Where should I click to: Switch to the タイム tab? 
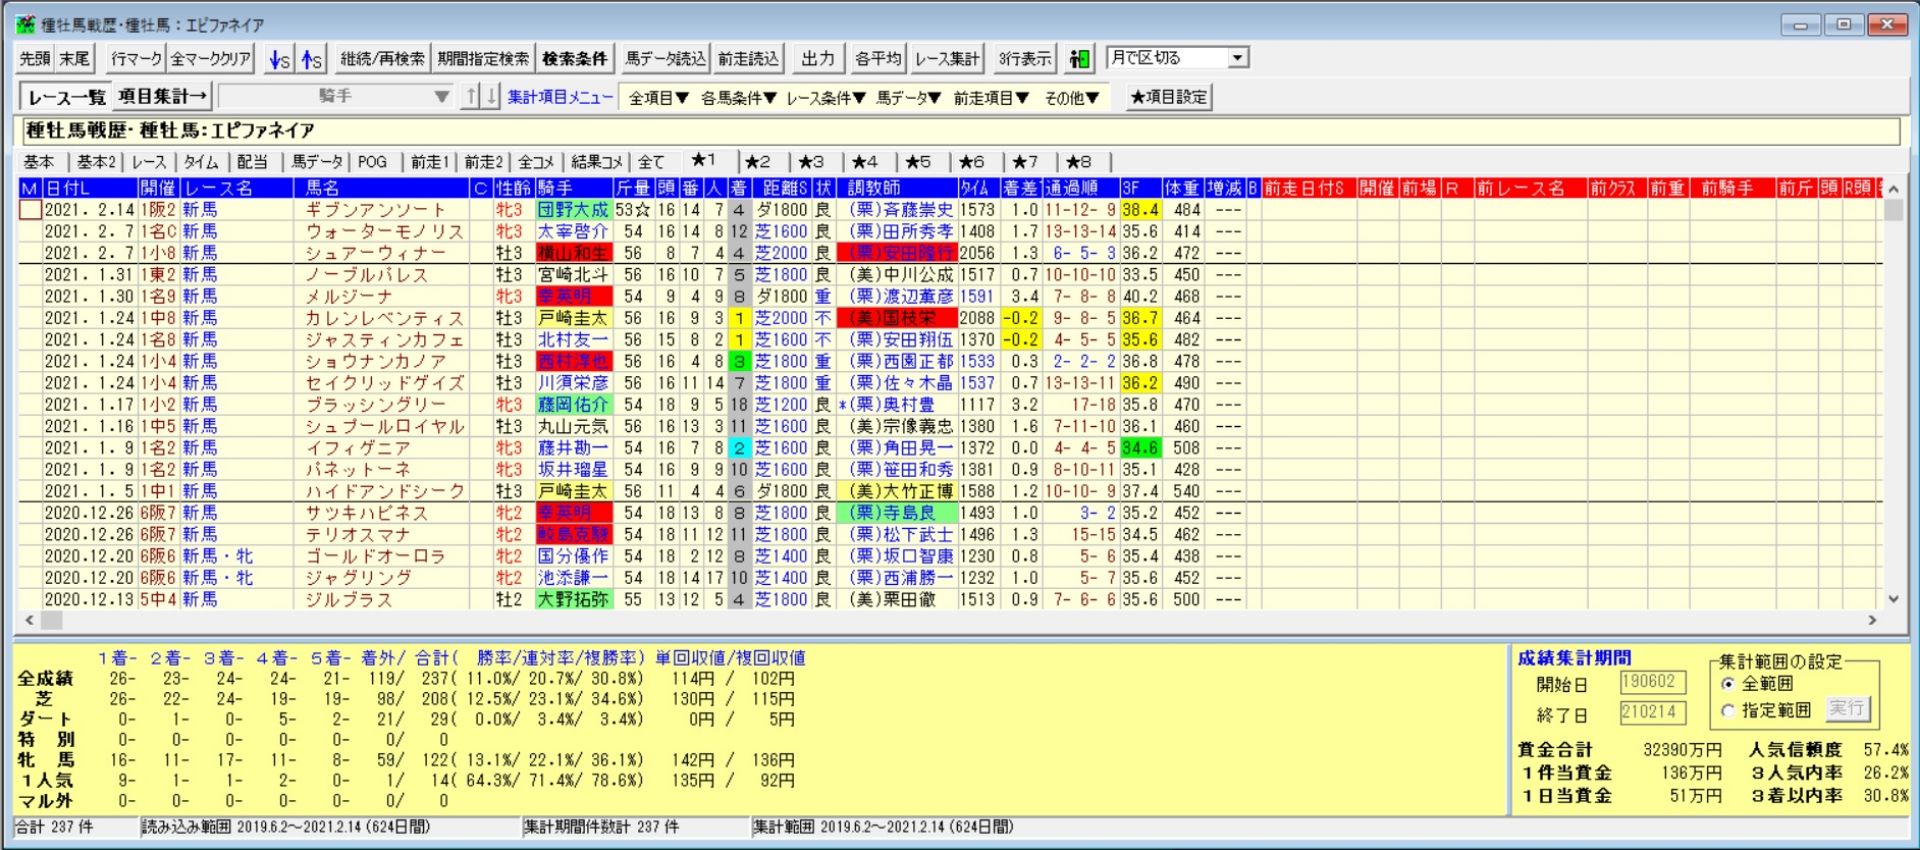(201, 162)
